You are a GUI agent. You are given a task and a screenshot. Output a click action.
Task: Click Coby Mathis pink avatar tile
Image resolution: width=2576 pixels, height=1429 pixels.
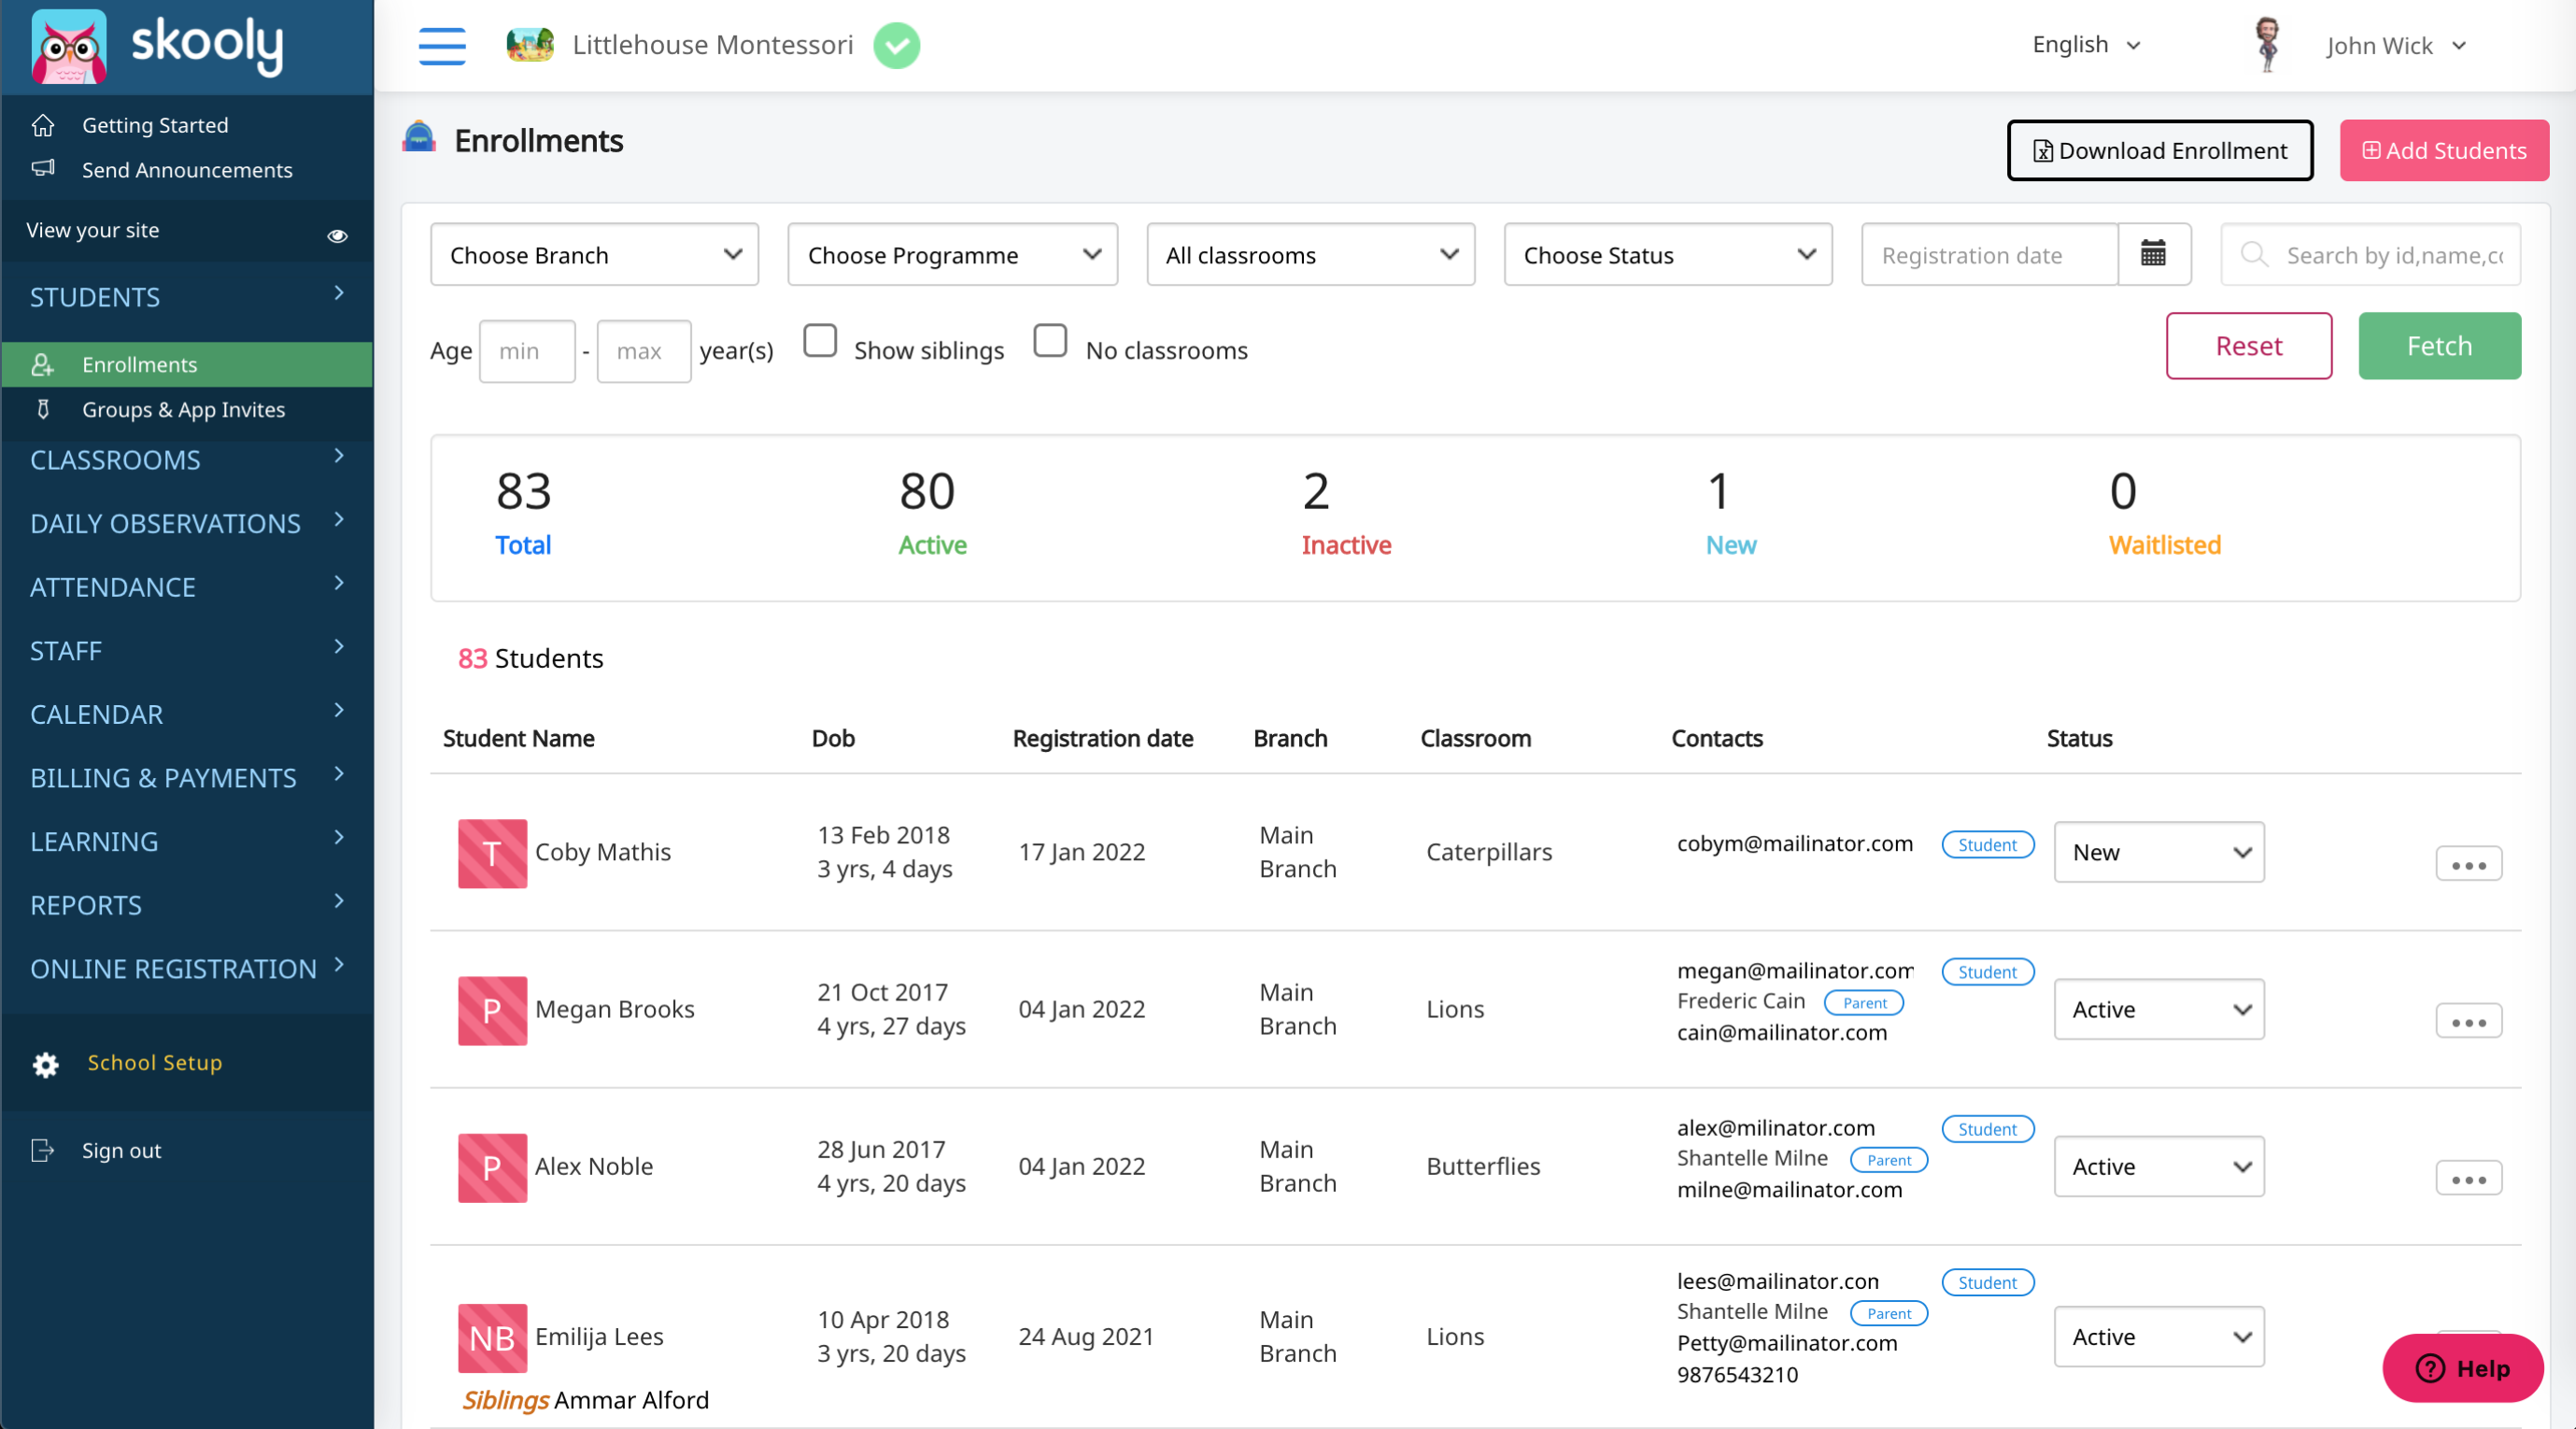point(492,853)
